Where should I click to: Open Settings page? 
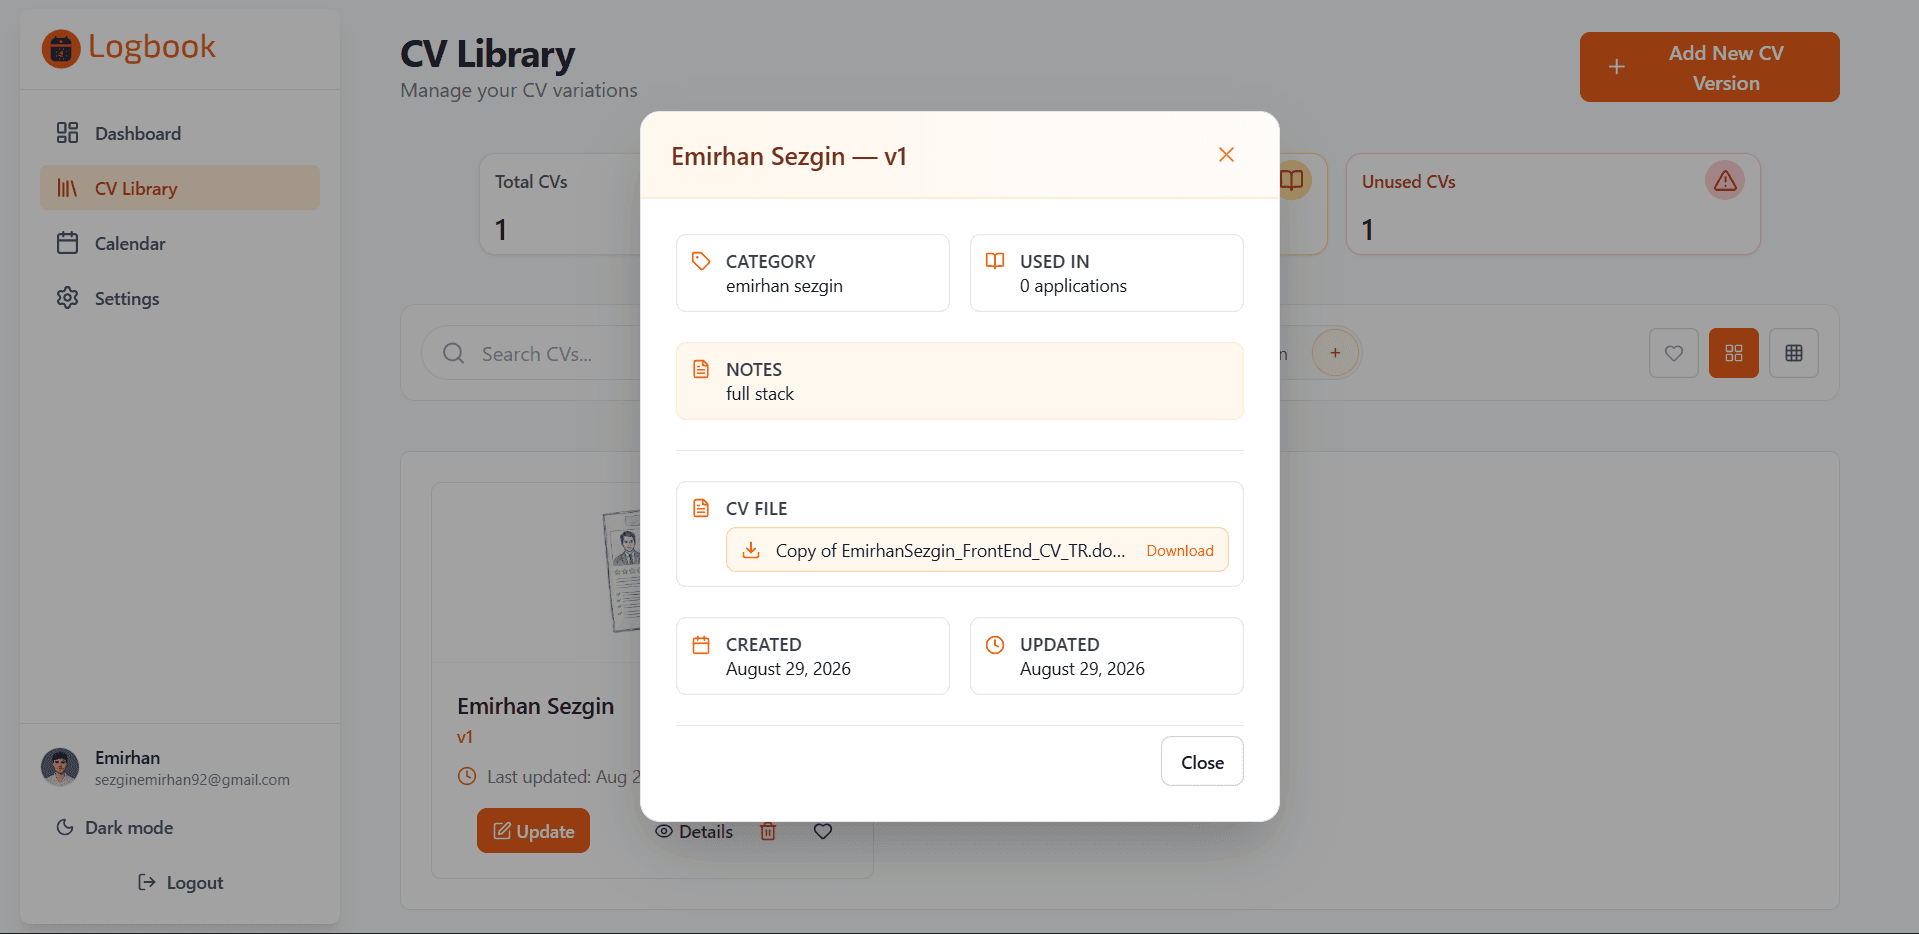[180, 298]
